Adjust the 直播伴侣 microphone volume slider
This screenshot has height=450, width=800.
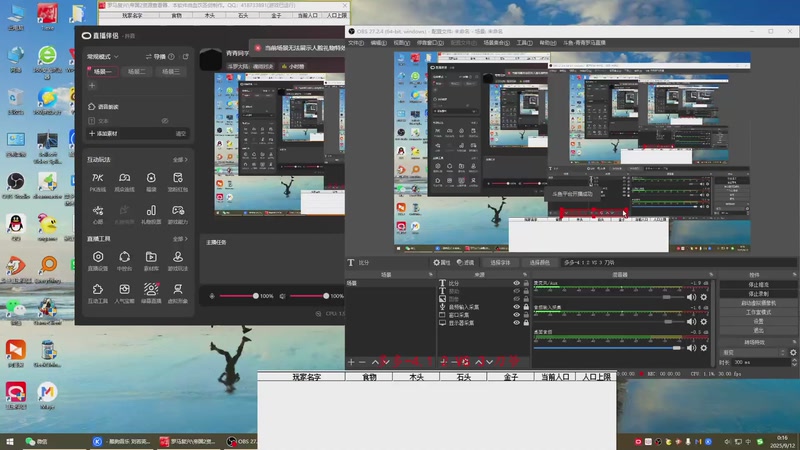pyautogui.click(x=238, y=296)
